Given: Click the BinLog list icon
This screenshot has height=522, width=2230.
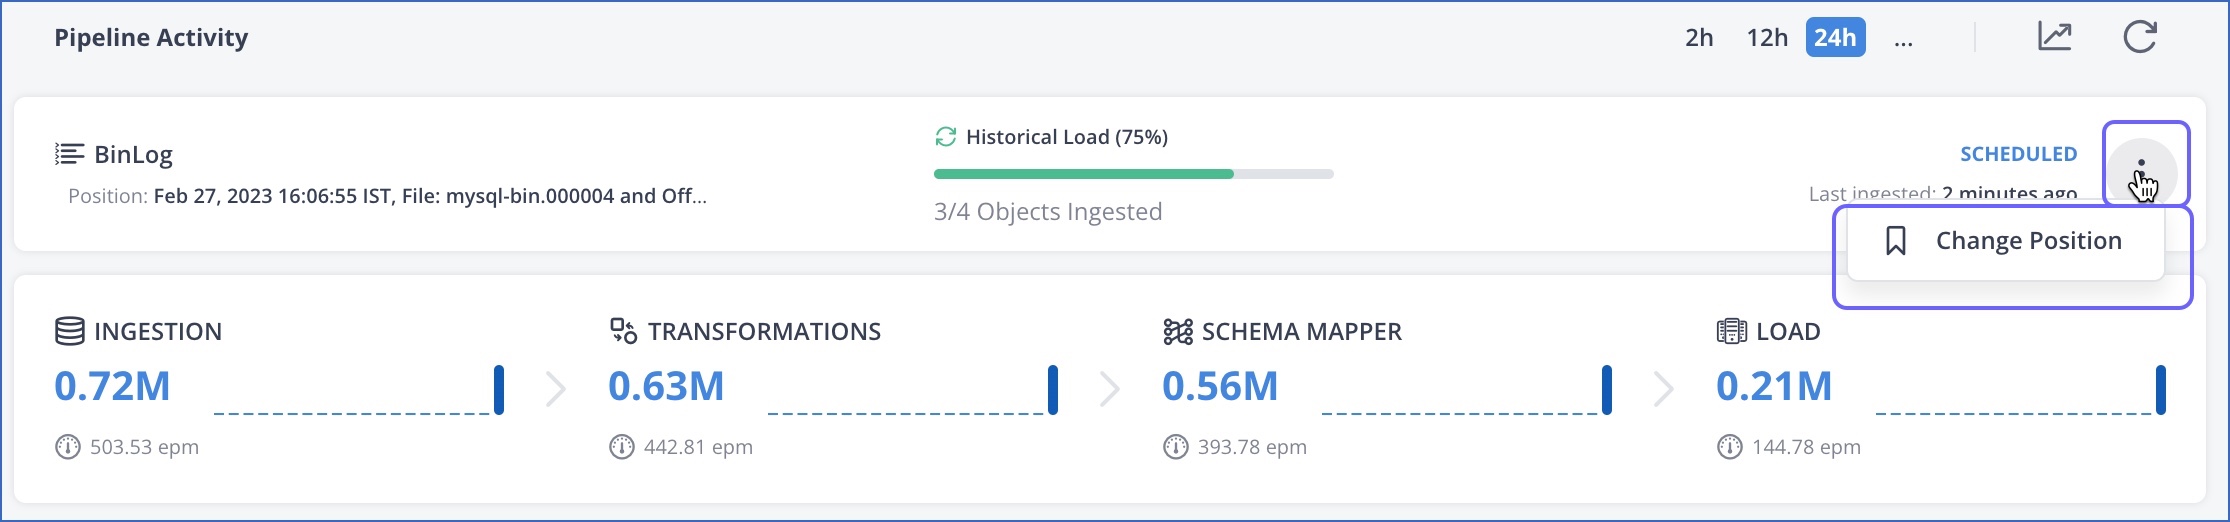Looking at the screenshot, I should [x=69, y=154].
